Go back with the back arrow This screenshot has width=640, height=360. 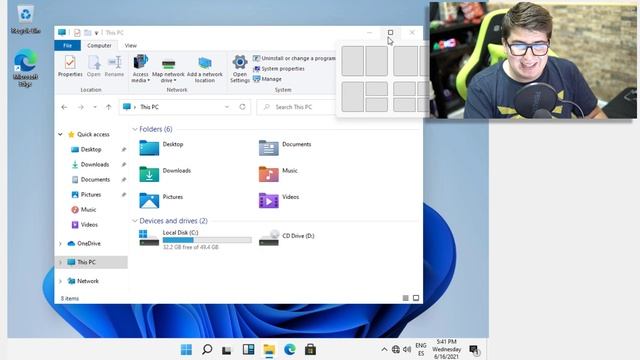click(64, 107)
